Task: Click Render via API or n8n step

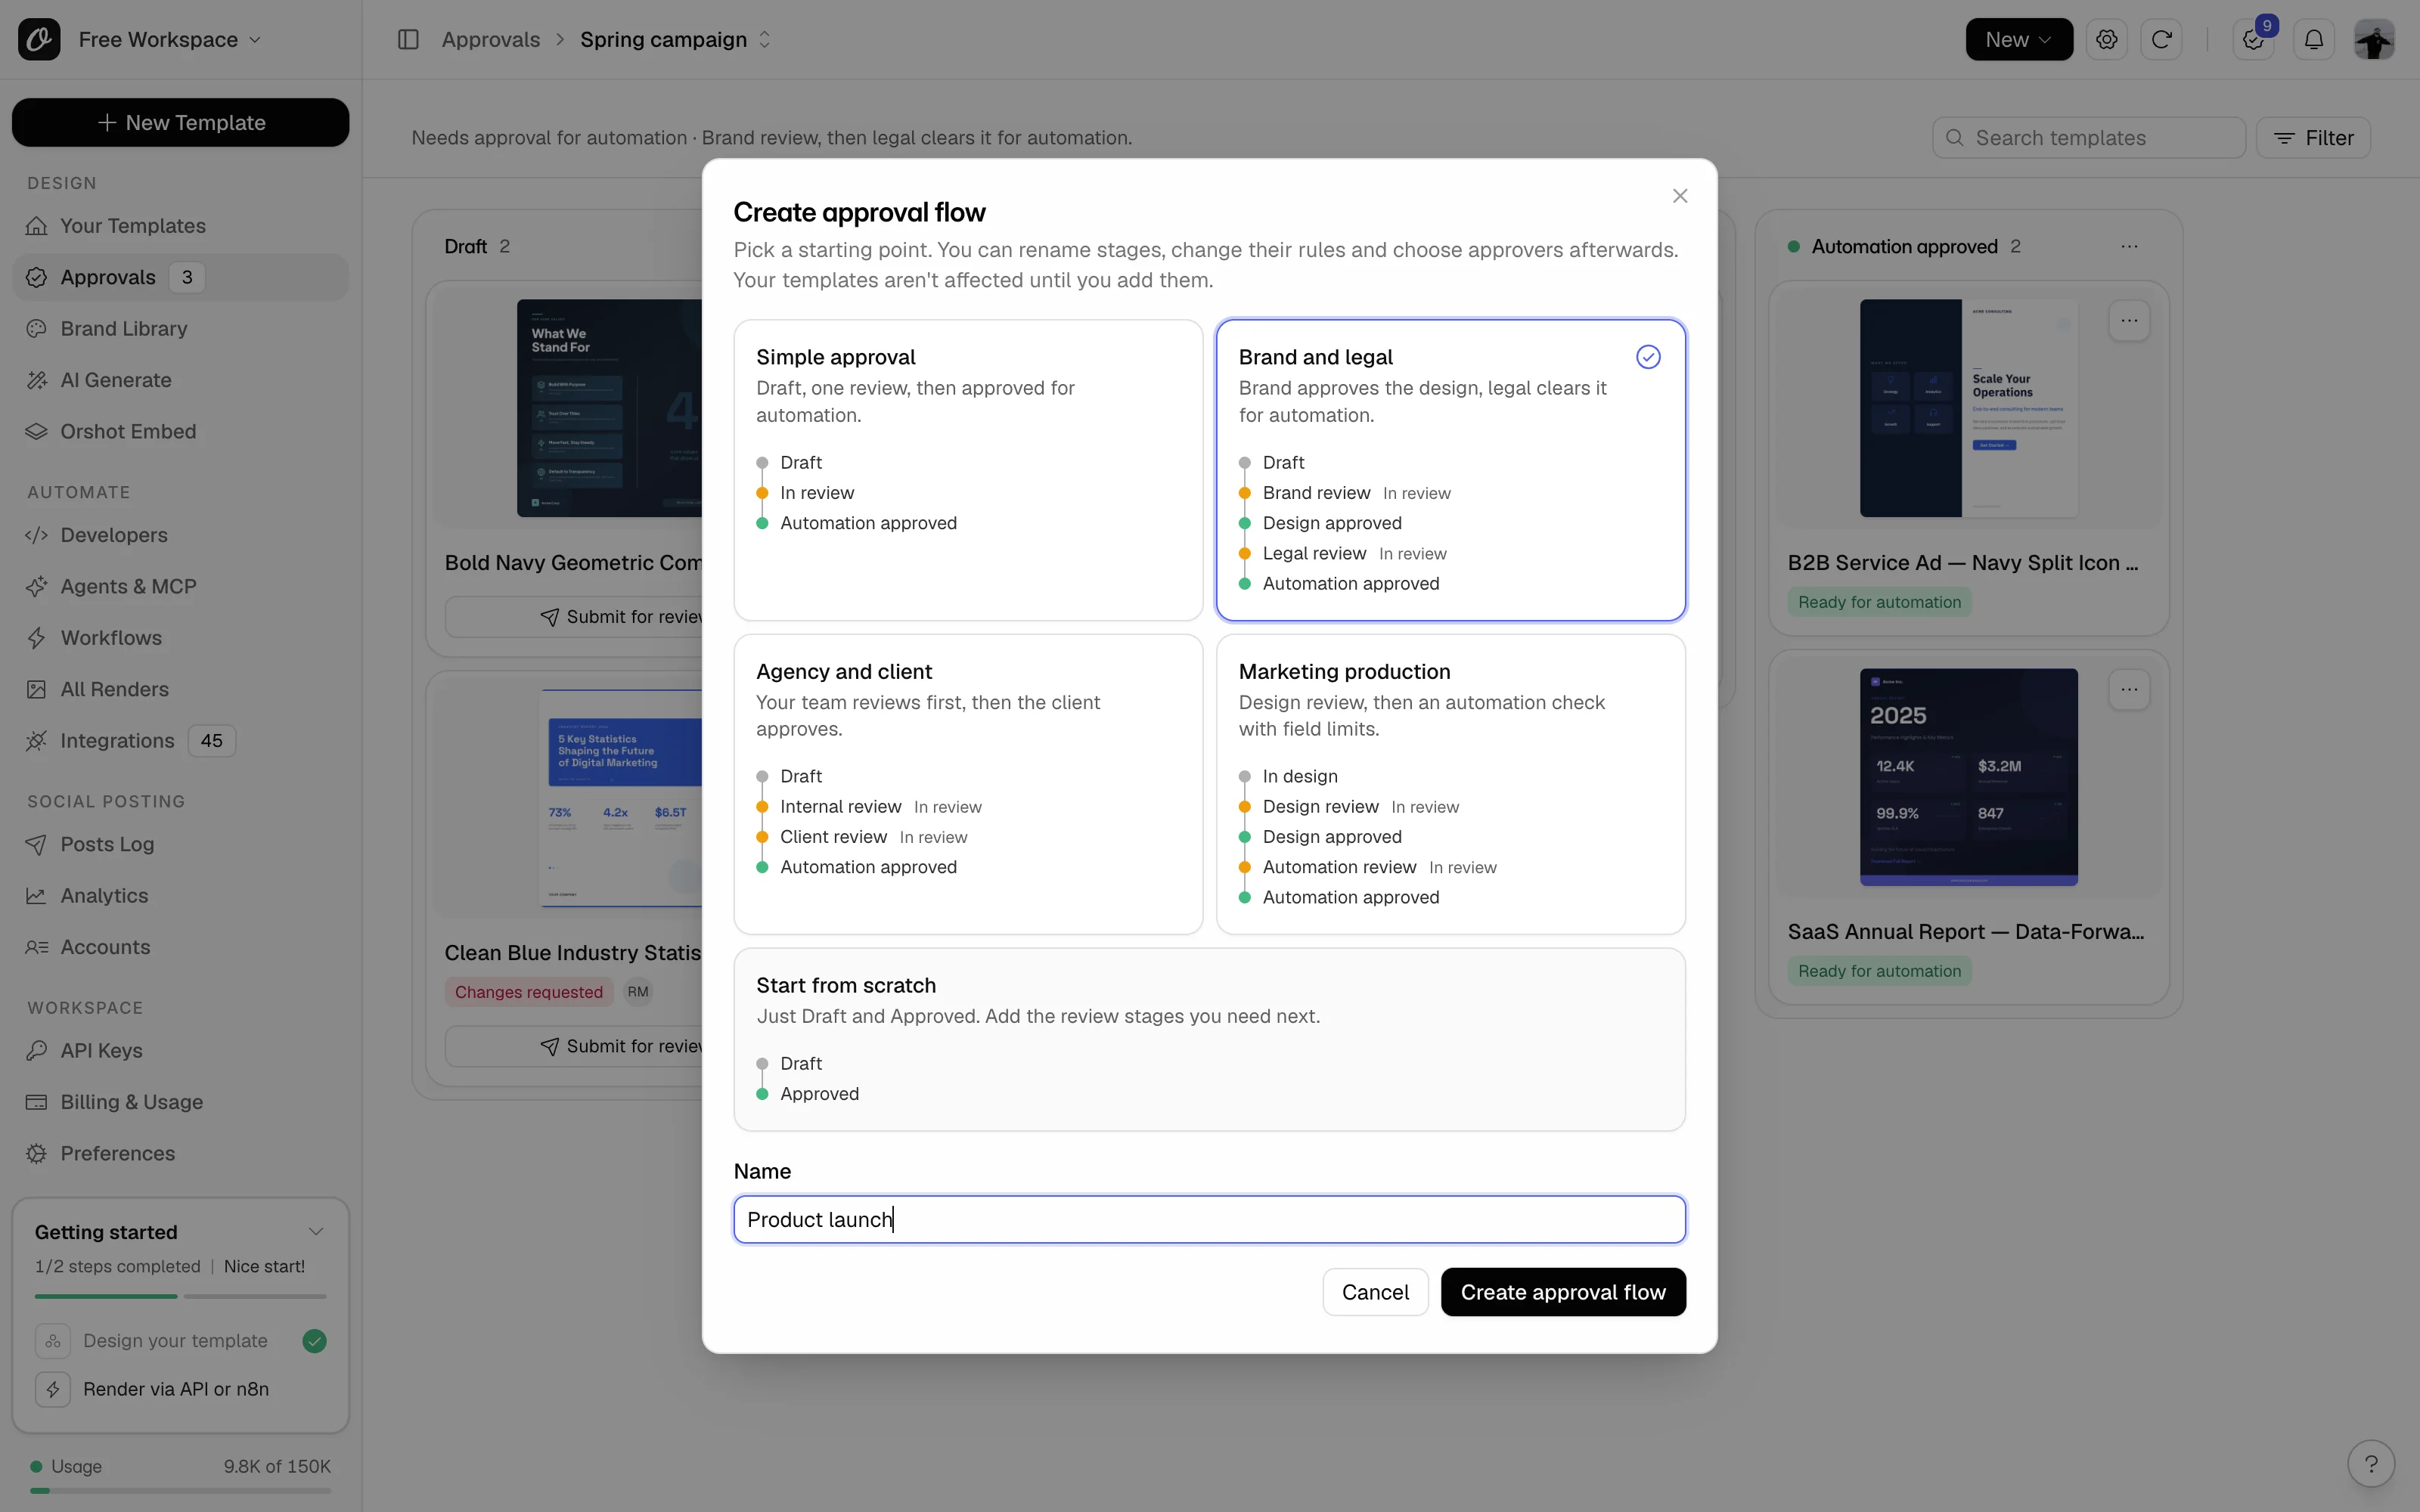Action: [x=180, y=1389]
